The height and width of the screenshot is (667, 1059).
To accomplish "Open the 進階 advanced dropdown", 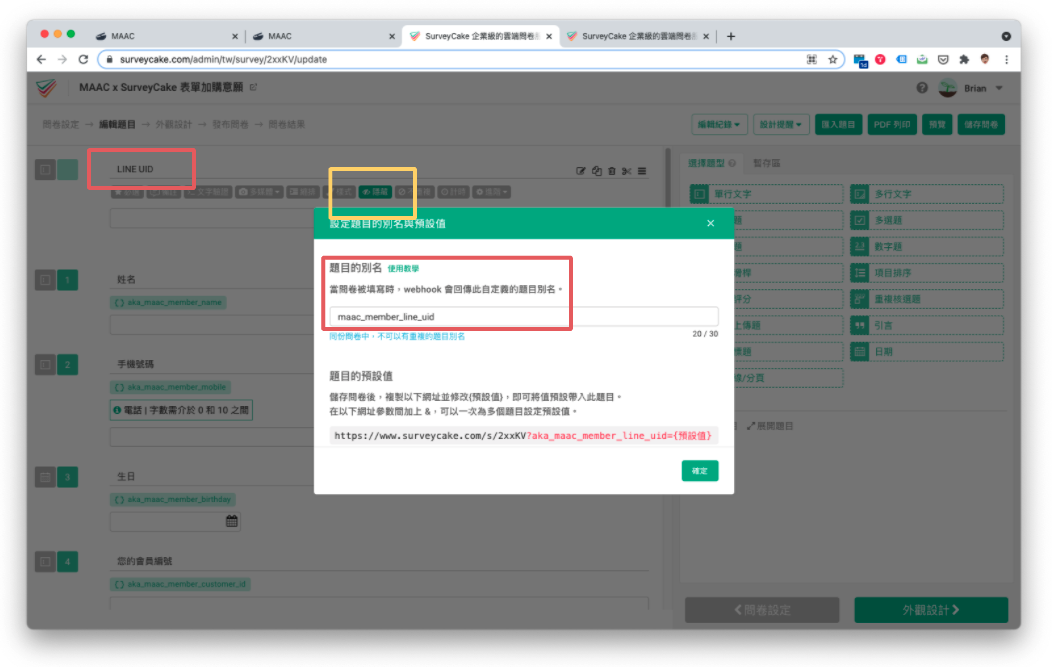I will 492,192.
